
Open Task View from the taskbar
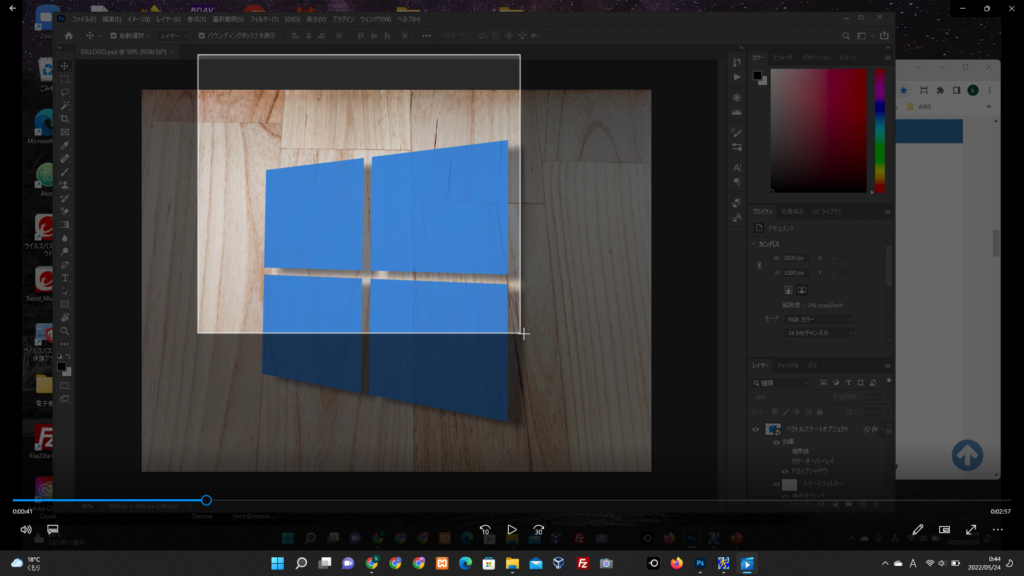coord(325,563)
